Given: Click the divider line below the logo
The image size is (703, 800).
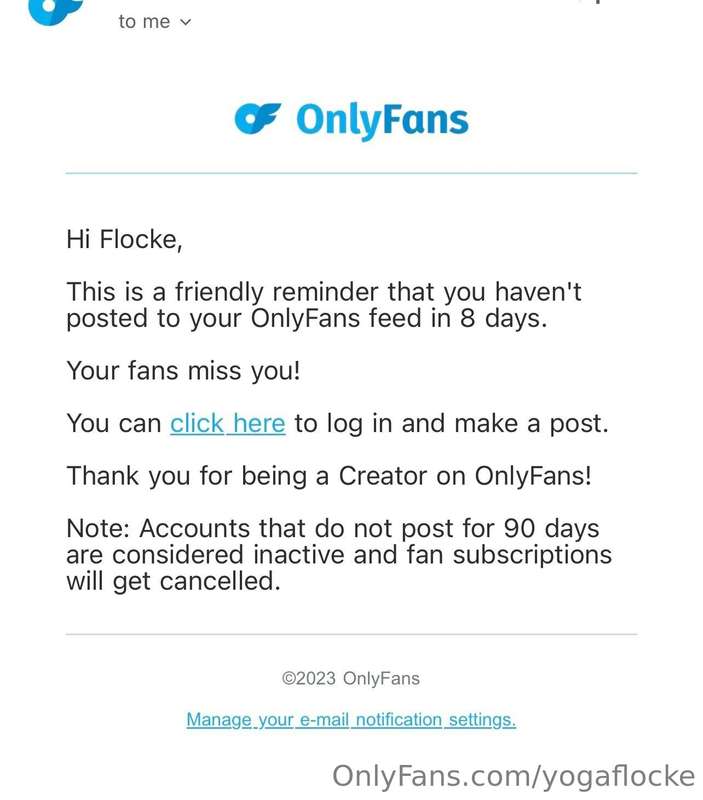Looking at the screenshot, I should [351, 173].
